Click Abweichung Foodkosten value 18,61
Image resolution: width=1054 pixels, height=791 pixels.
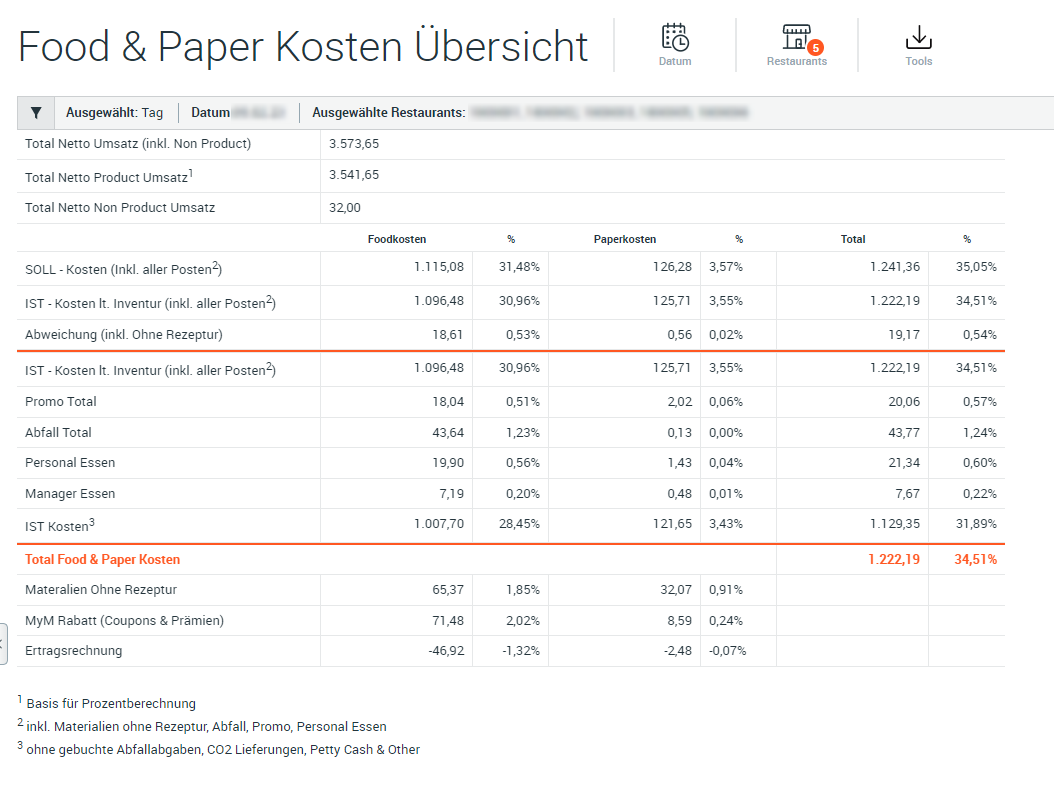tap(448, 335)
